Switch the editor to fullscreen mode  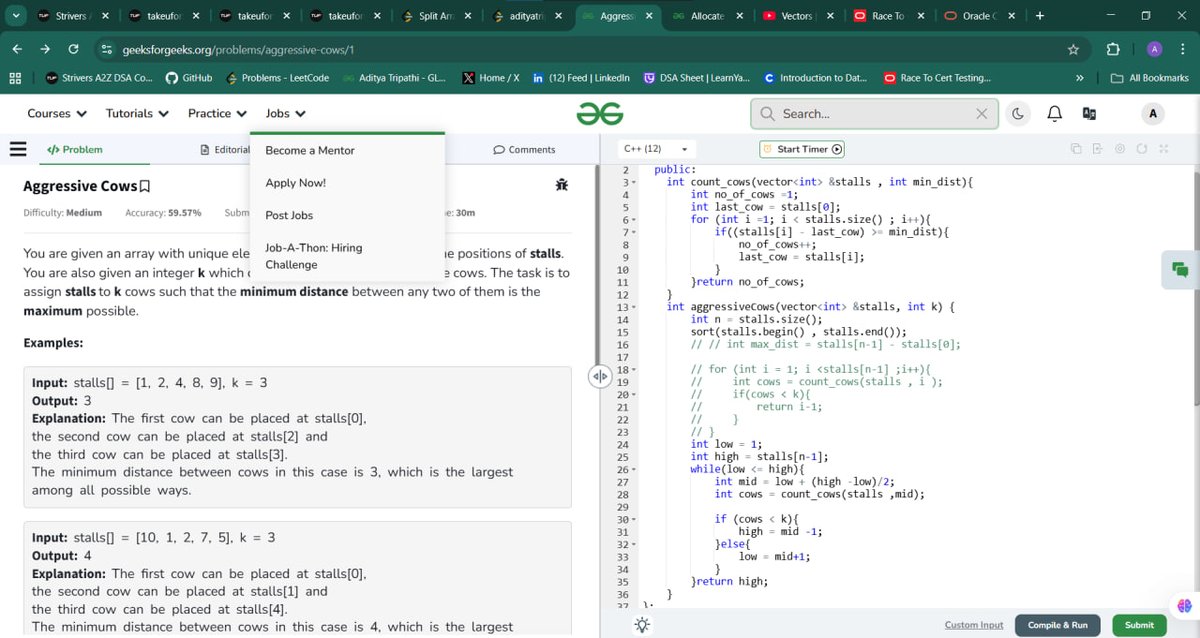[1163, 149]
